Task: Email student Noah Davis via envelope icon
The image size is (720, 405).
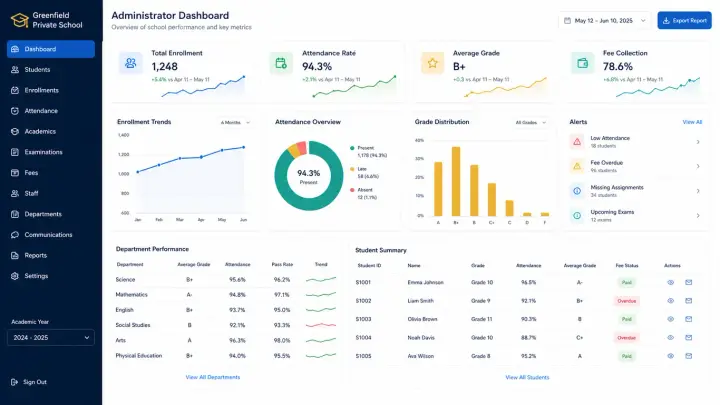Action: pos(688,338)
